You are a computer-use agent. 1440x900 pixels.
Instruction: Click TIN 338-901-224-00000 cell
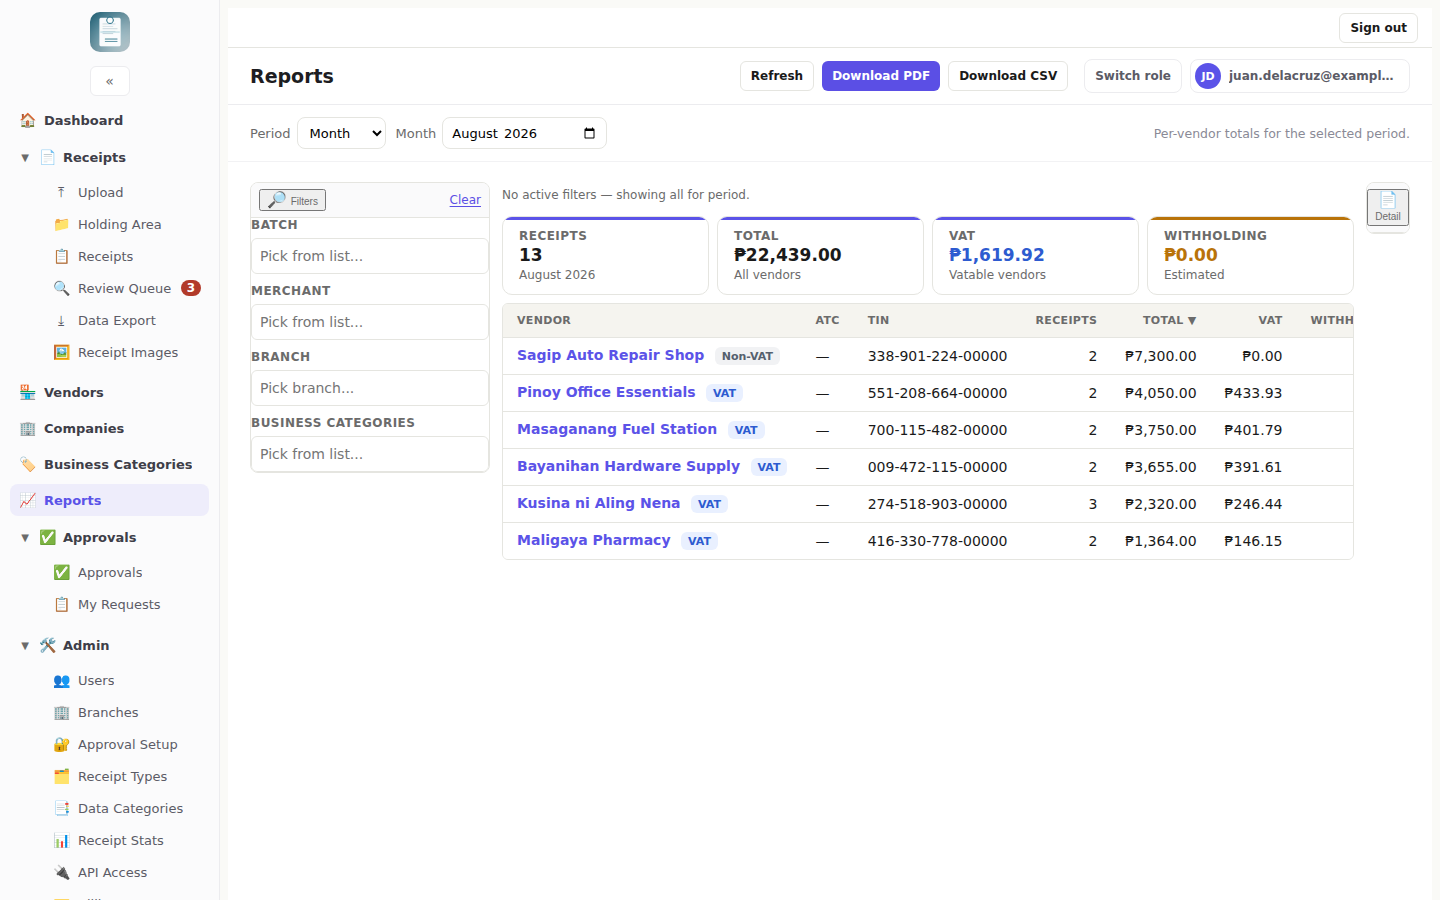click(x=937, y=356)
